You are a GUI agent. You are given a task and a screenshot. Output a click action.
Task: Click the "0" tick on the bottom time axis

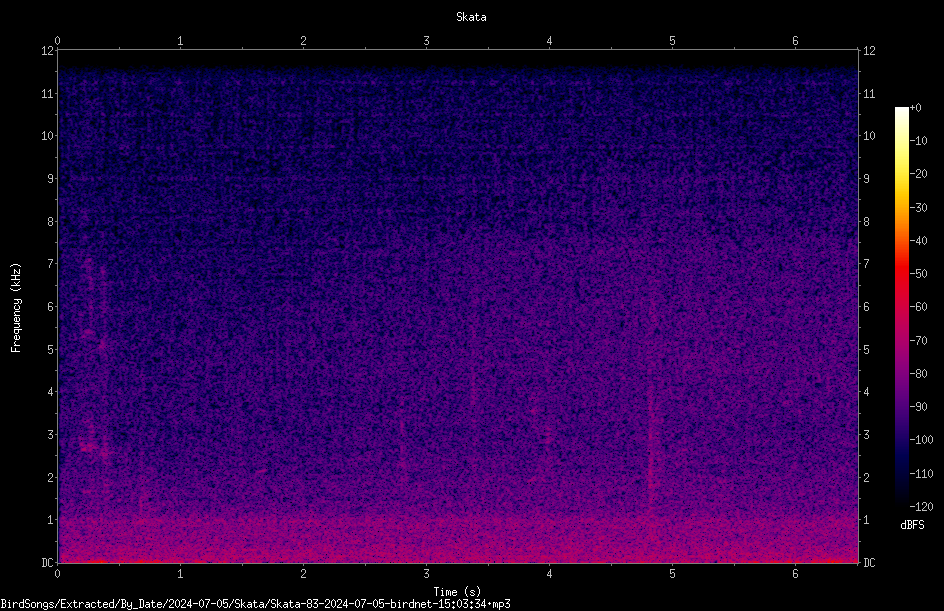pos(57,574)
